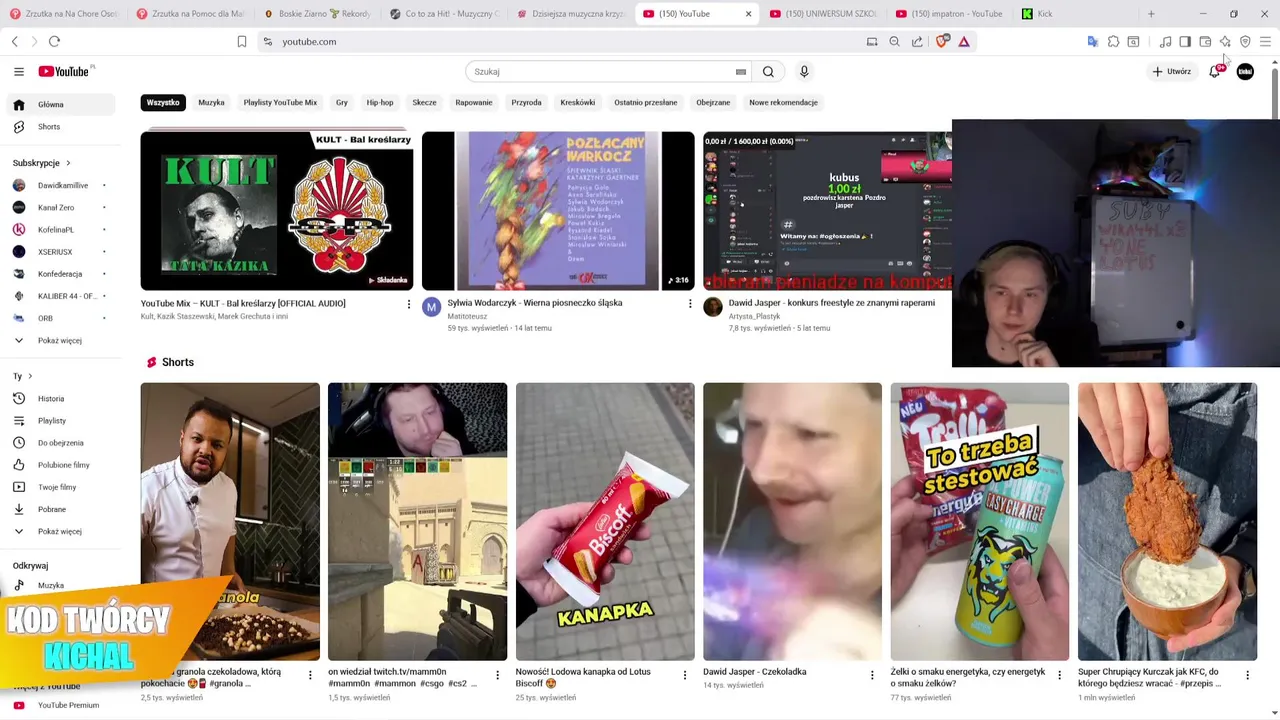The image size is (1280, 720).
Task: Open the Konfederacja subscription channel
Action: pyautogui.click(x=60, y=274)
